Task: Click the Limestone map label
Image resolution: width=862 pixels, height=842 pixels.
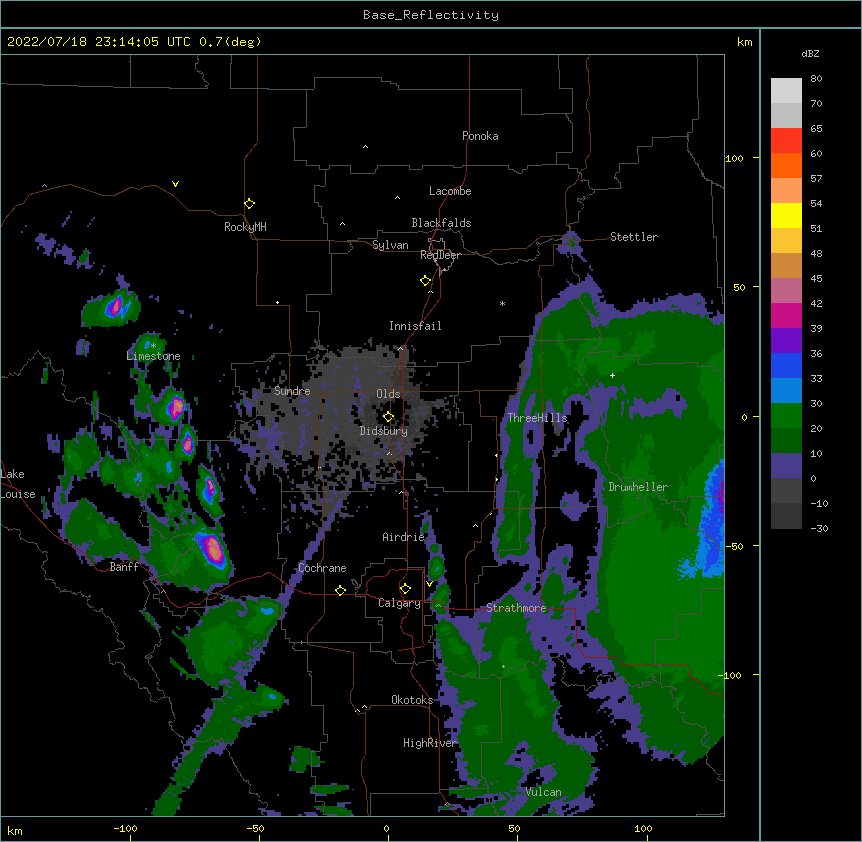Action: point(153,356)
